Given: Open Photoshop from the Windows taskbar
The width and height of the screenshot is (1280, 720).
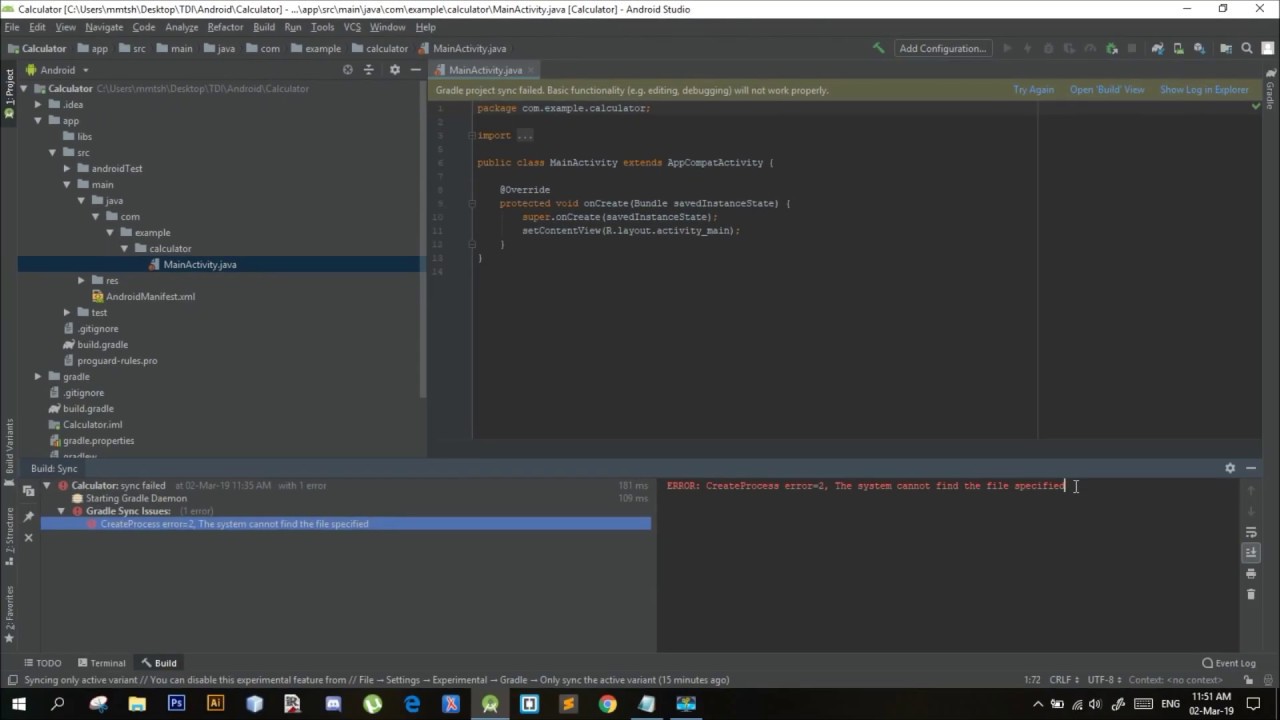Looking at the screenshot, I should tap(176, 704).
